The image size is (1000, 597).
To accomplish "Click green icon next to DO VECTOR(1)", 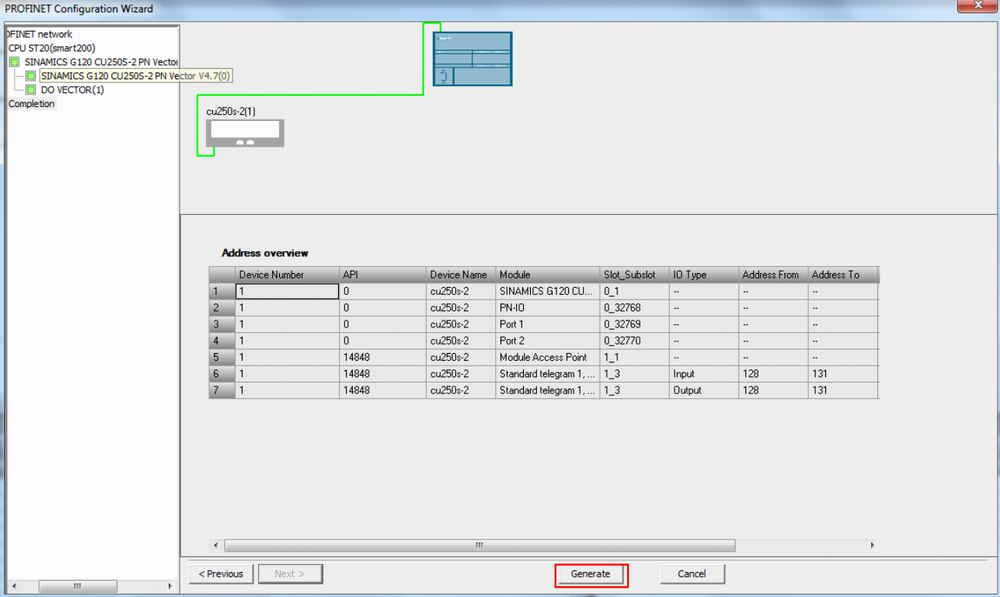I will point(31,90).
